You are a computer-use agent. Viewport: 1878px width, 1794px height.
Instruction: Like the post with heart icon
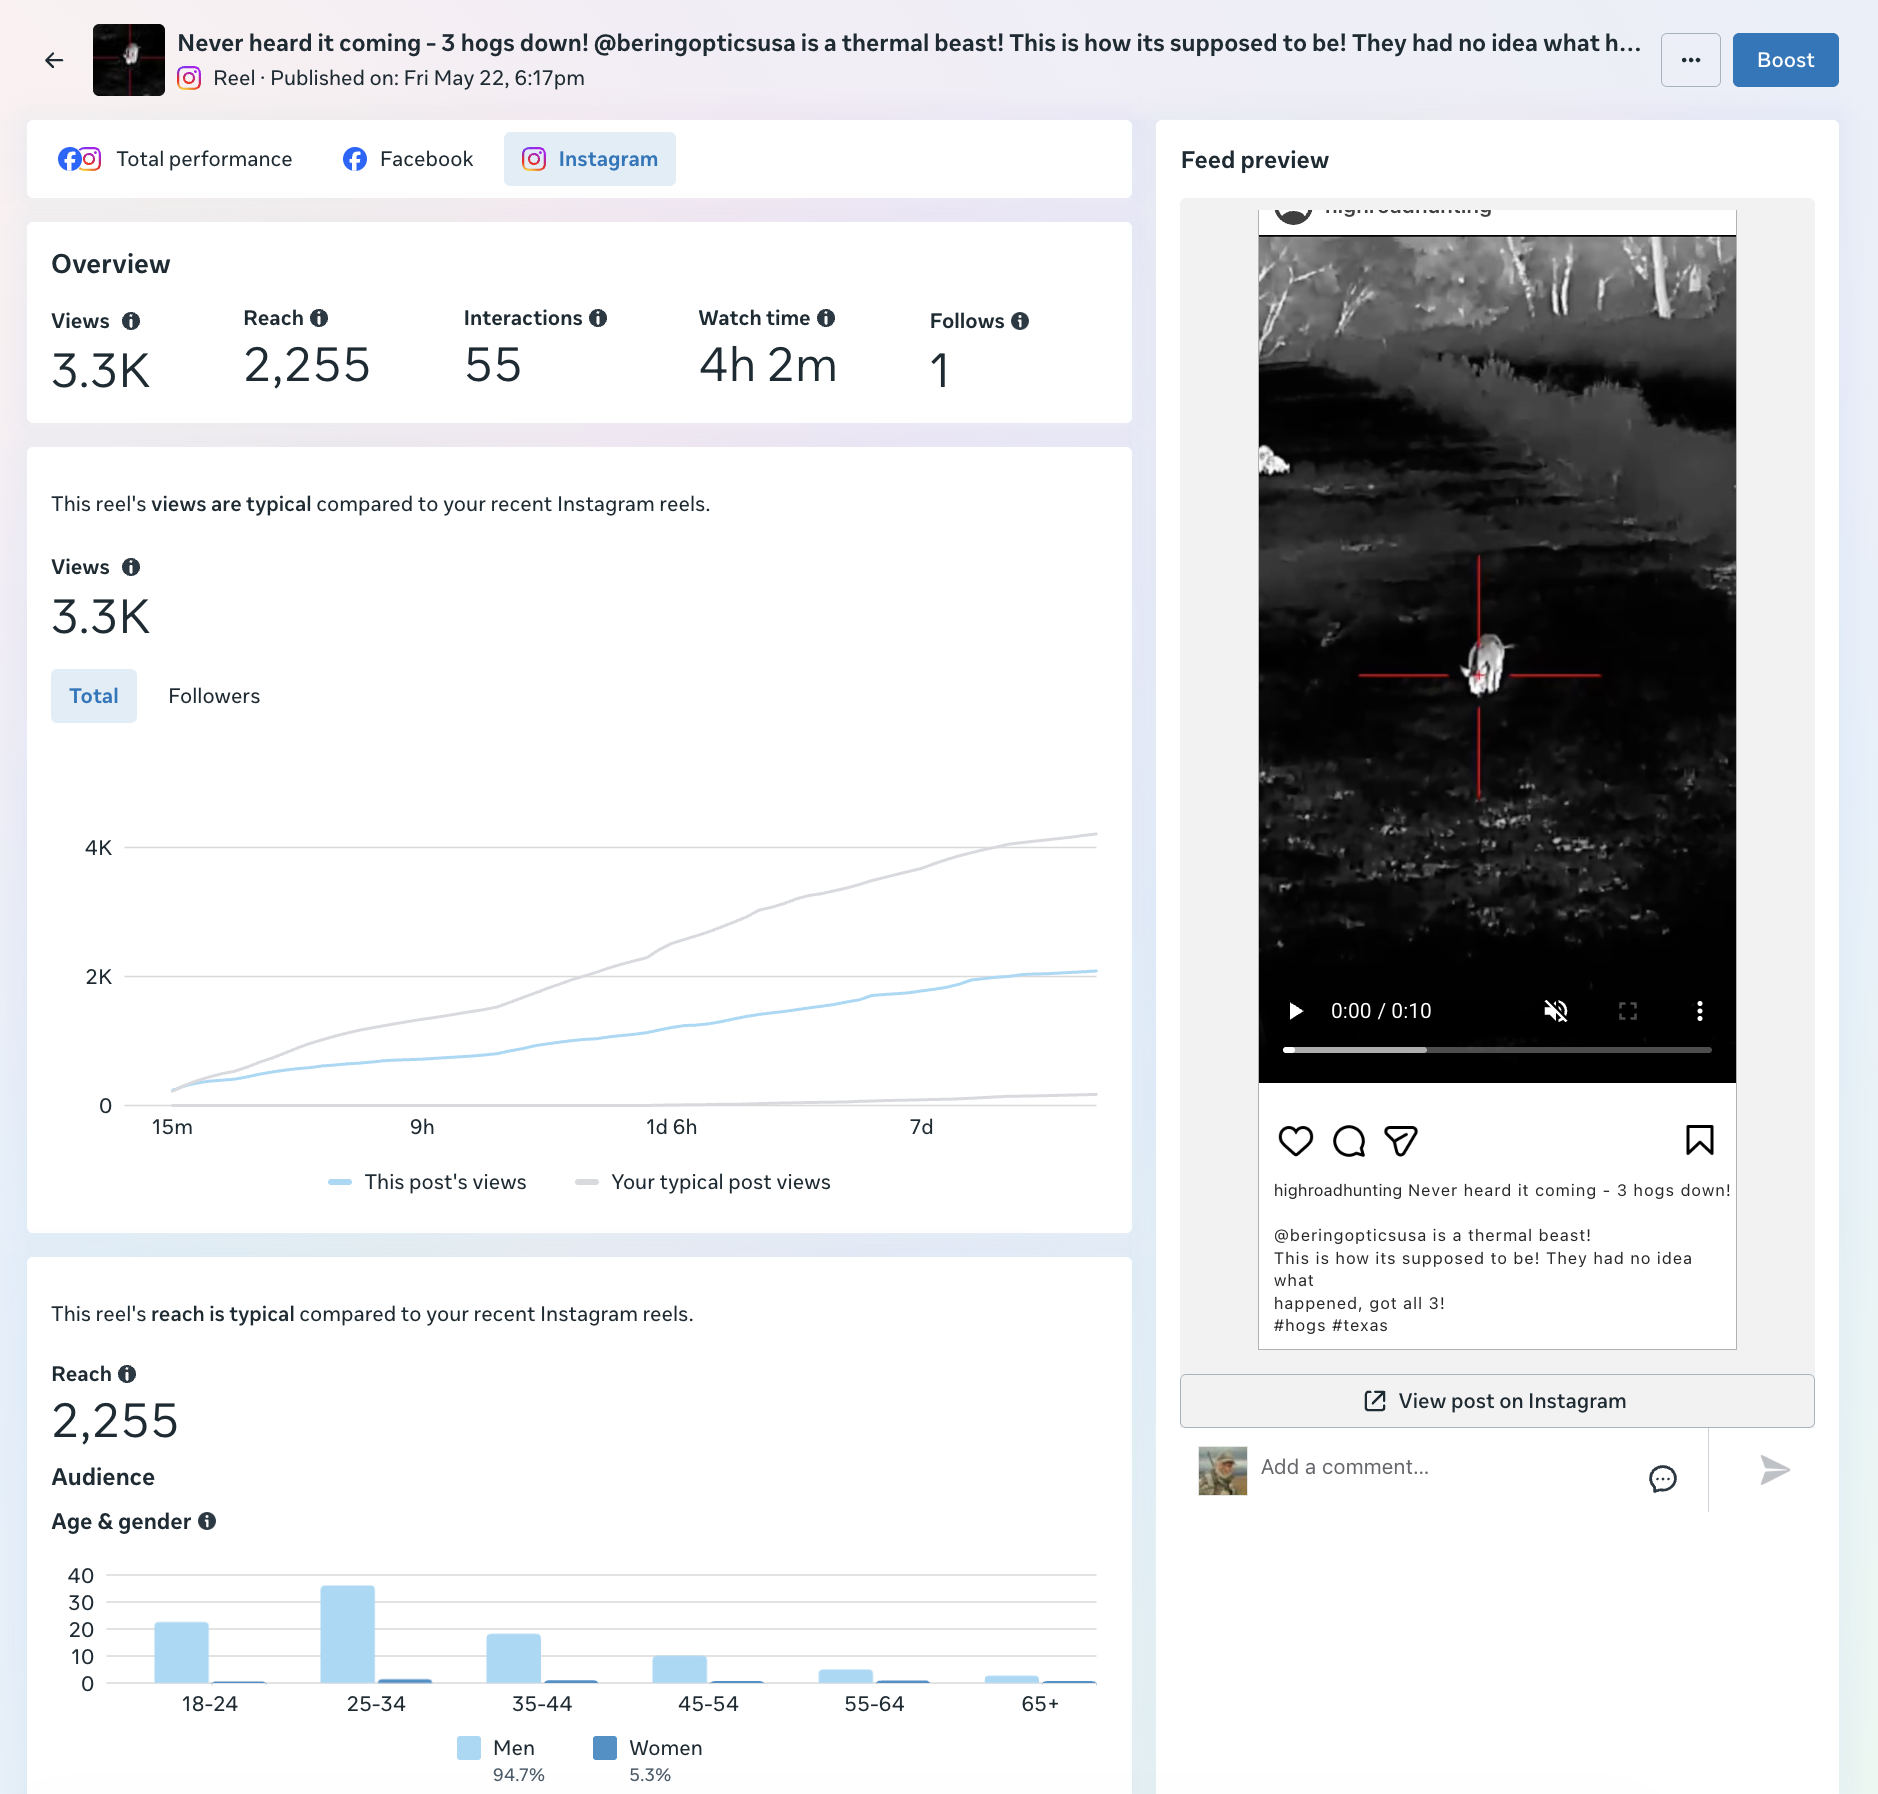coord(1296,1141)
